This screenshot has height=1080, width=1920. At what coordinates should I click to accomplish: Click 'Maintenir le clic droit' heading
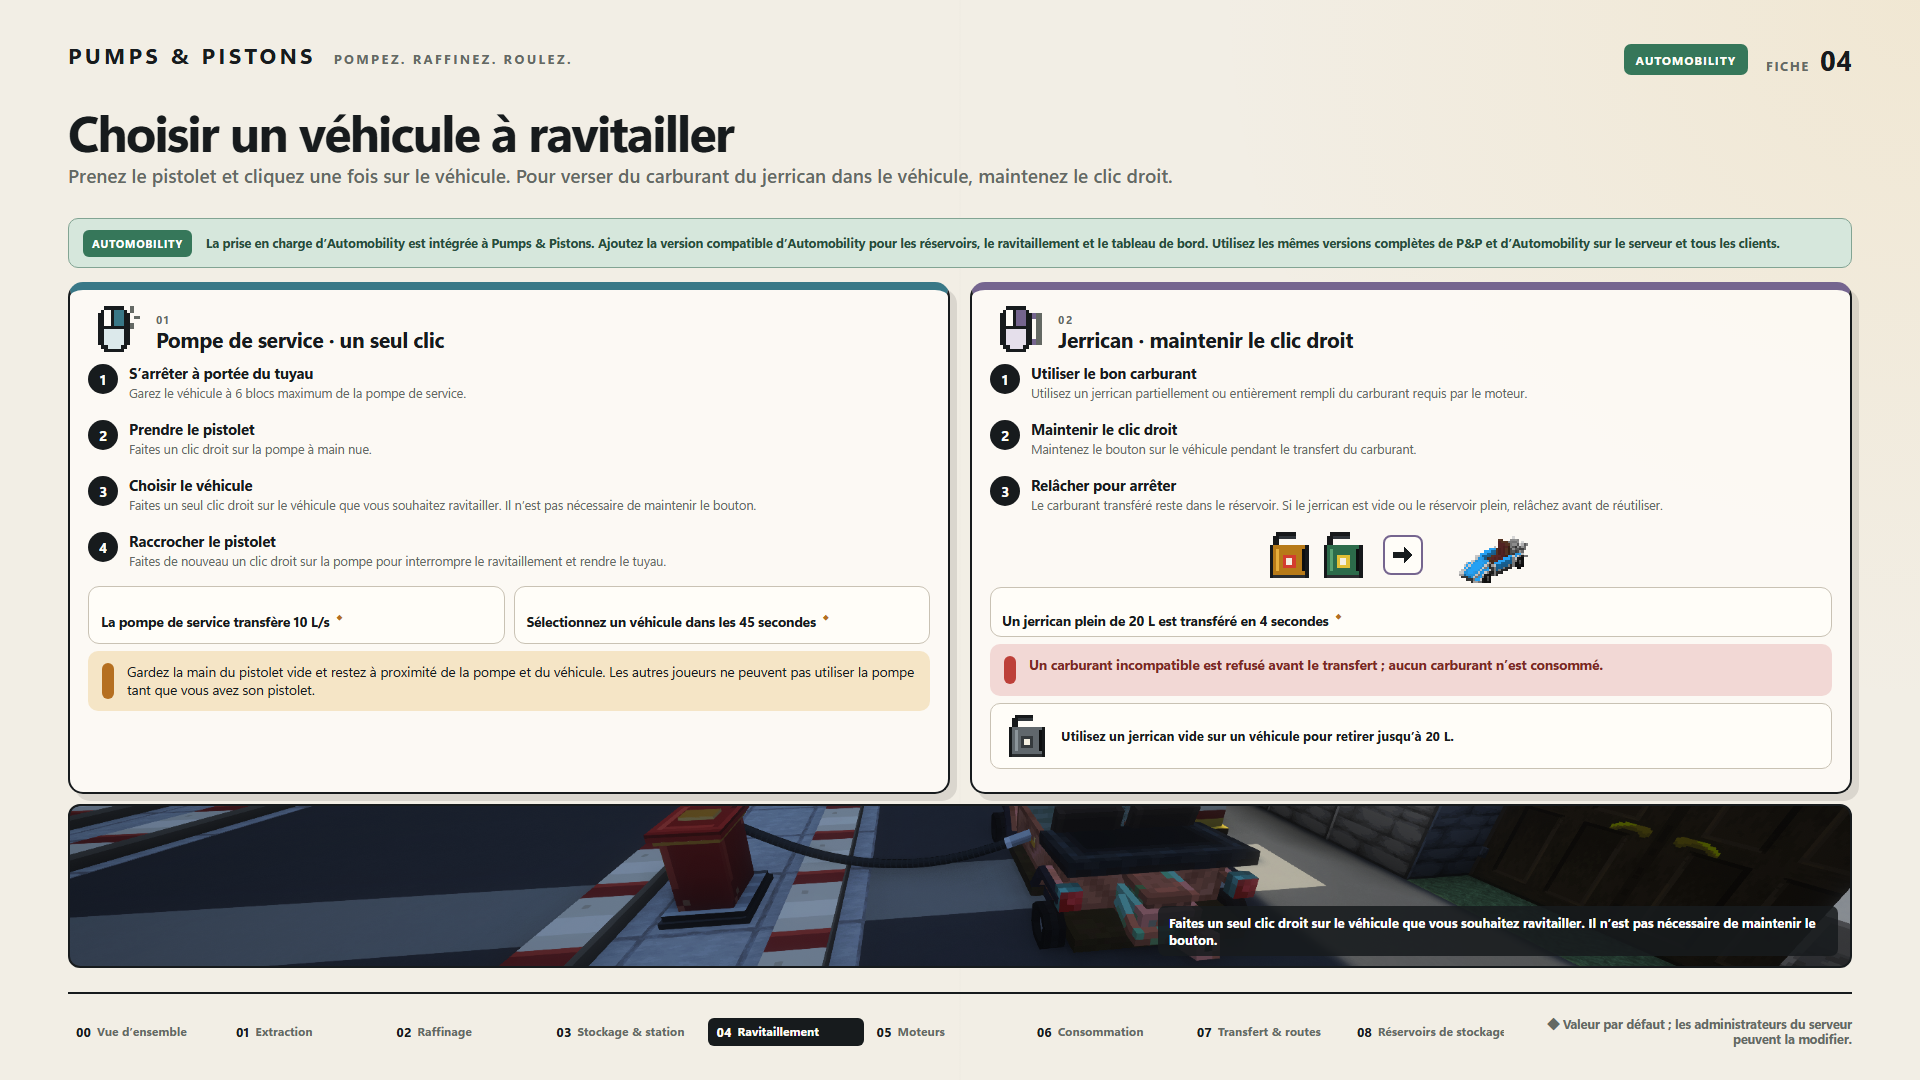click(x=1104, y=430)
